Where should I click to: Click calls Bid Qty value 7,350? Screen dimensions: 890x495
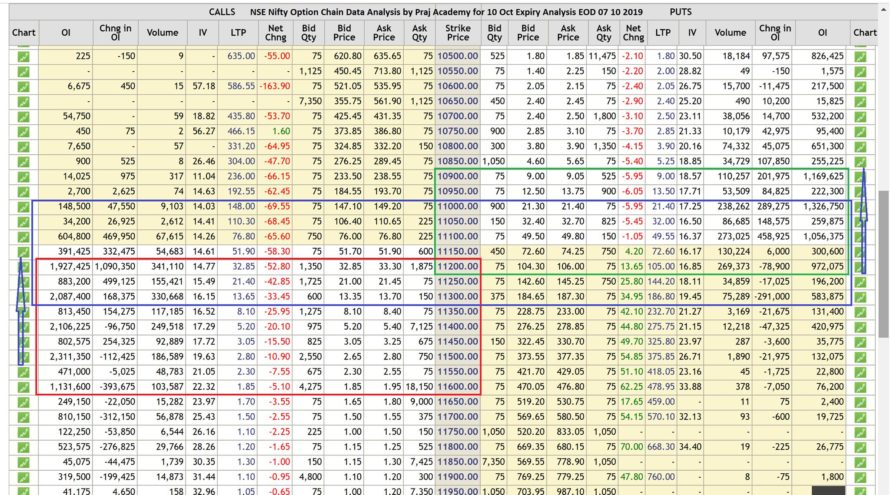click(x=310, y=102)
